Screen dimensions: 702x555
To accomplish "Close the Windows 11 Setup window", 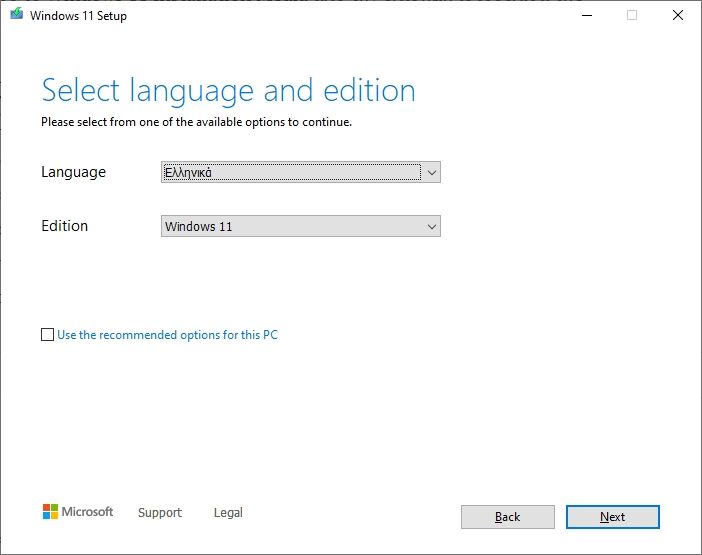I will [678, 15].
